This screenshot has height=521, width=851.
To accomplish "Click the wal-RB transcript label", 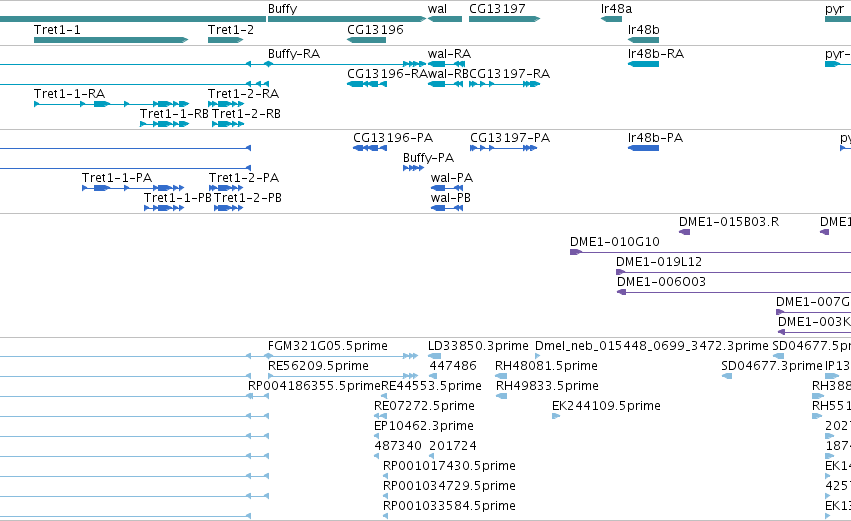I will click(x=448, y=74).
